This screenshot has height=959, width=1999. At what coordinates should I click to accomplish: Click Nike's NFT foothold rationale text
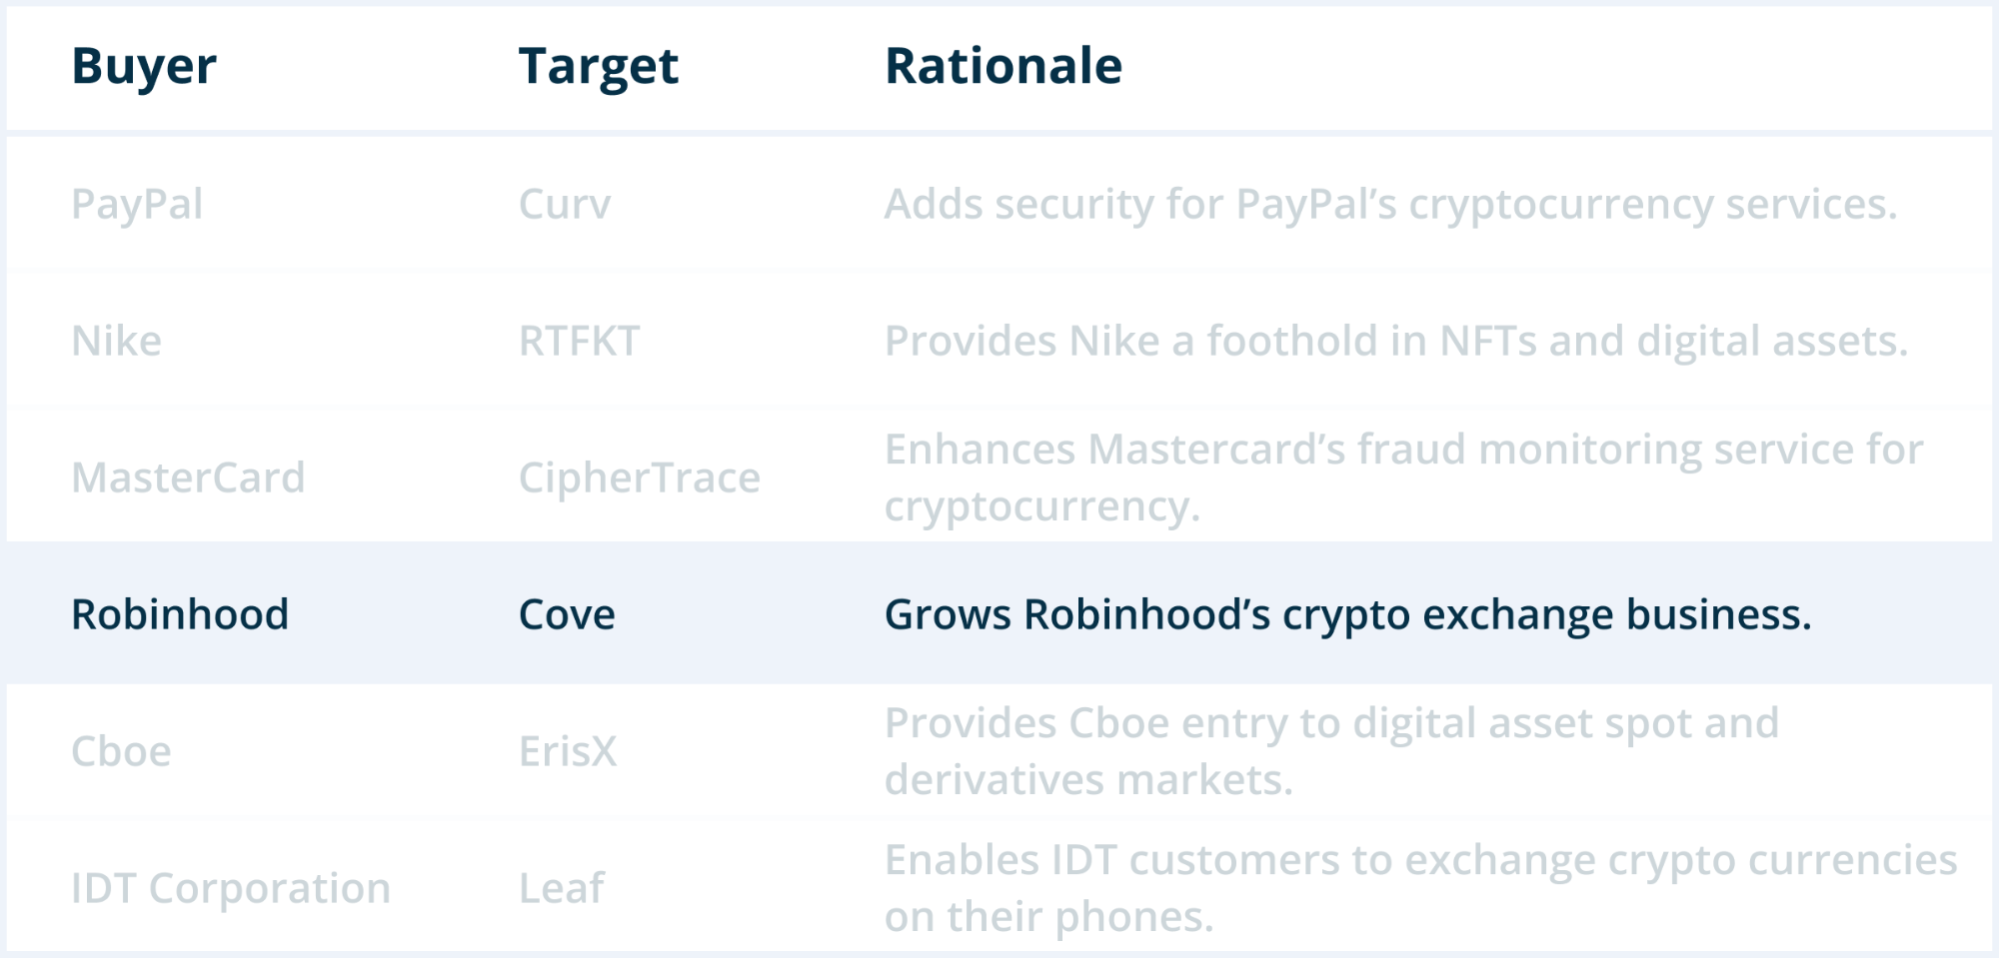[x=1396, y=342]
